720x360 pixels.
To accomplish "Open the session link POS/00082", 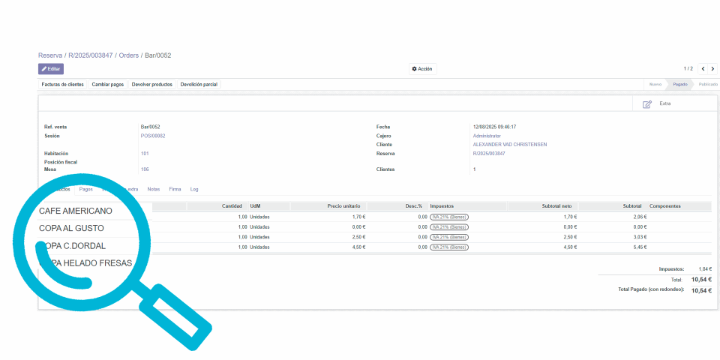I will pos(153,136).
